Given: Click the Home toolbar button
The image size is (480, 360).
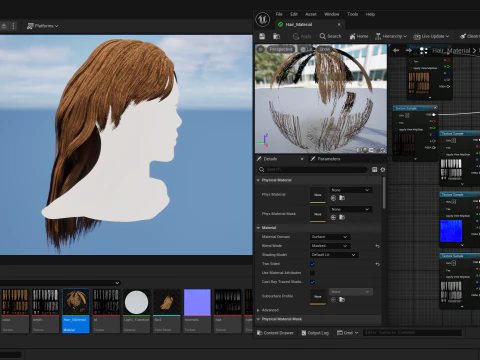Looking at the screenshot, I should pyautogui.click(x=359, y=36).
